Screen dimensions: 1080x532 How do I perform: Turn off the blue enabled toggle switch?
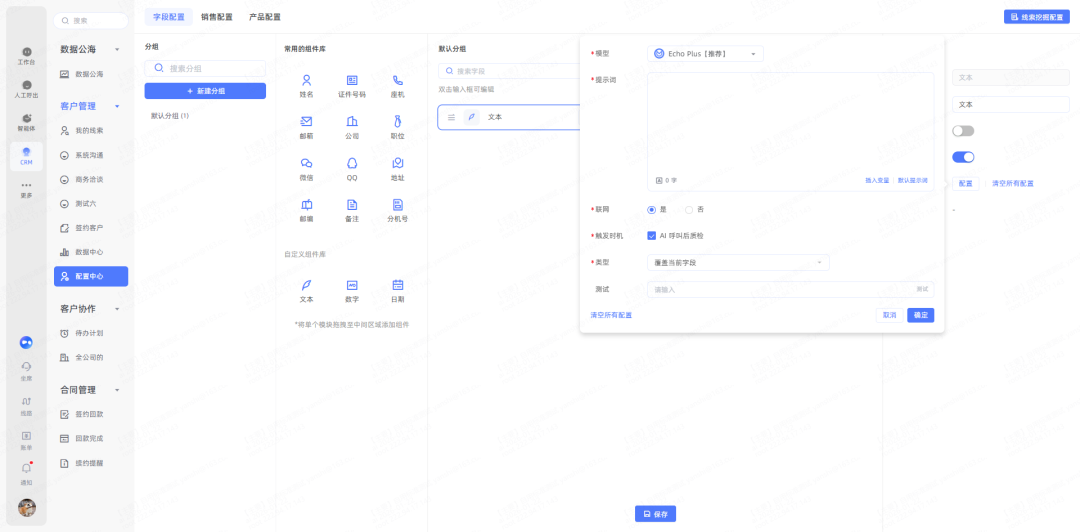[963, 157]
